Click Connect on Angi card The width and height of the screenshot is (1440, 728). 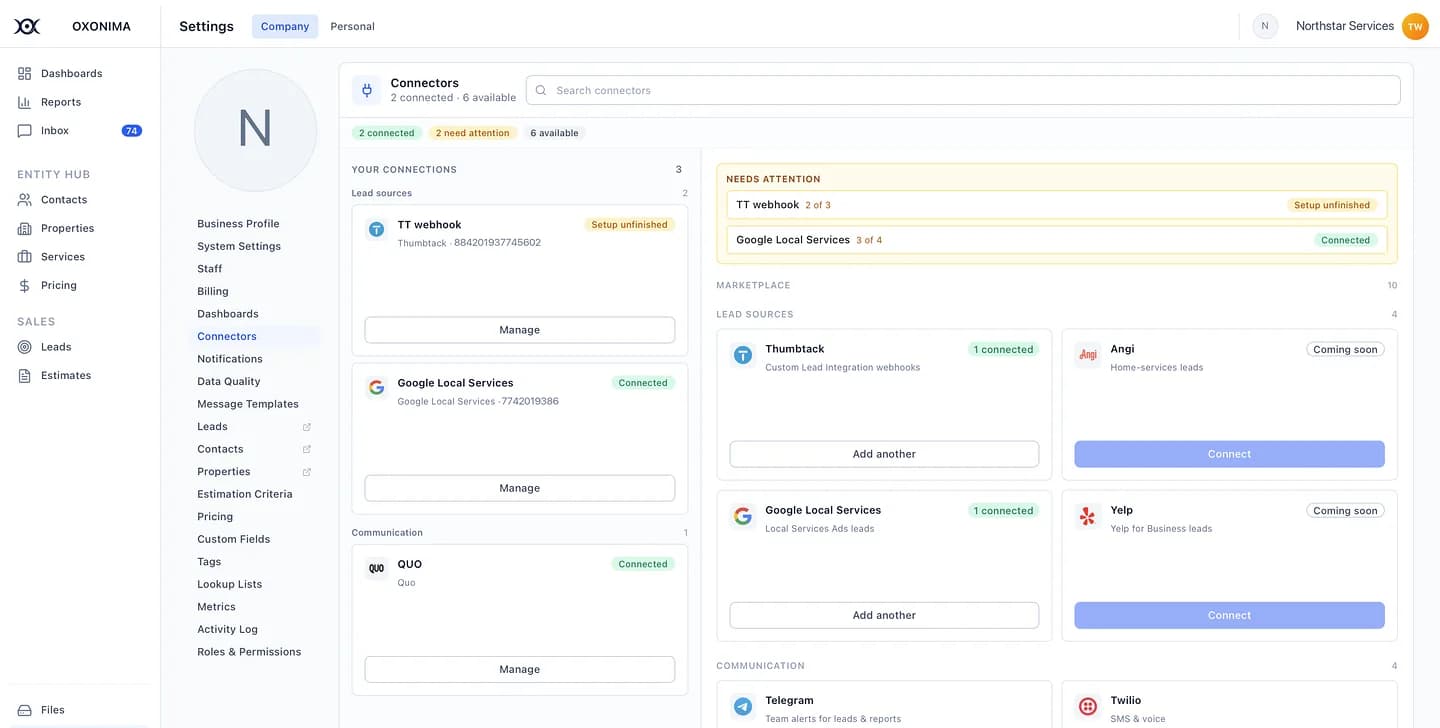1229,454
